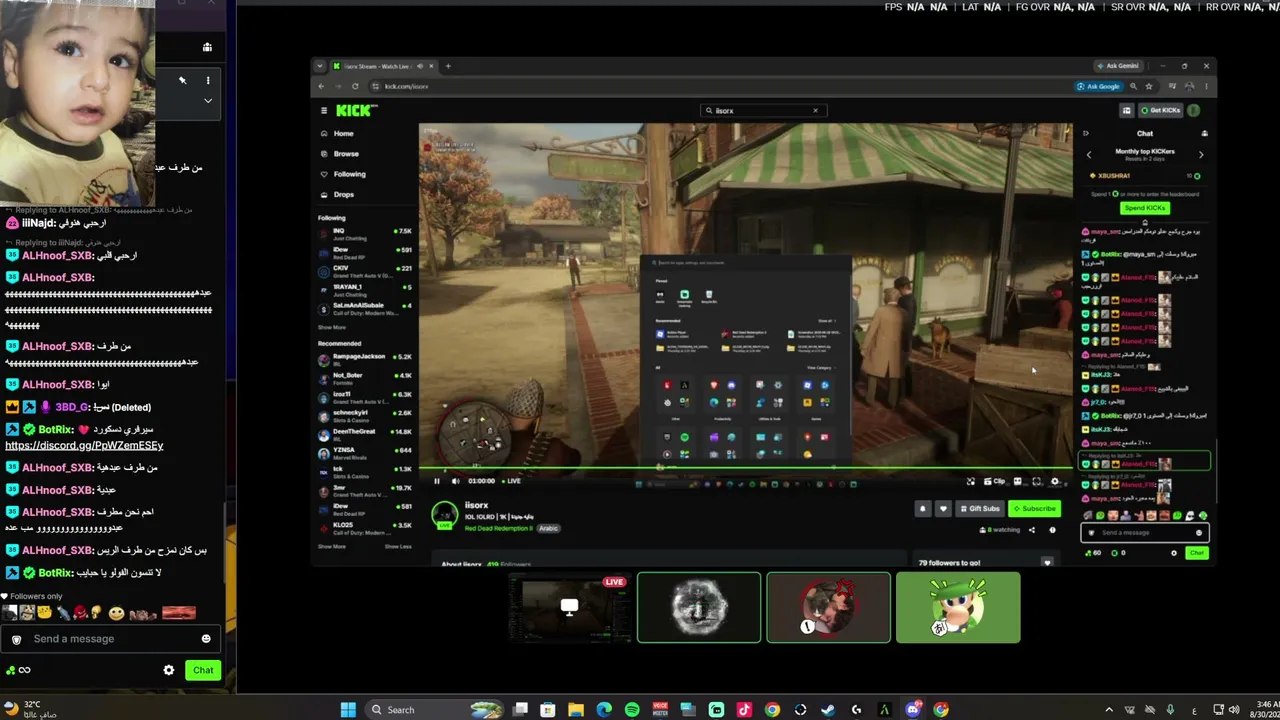Pause the stream video
Screen dimensions: 1280x720
click(436, 481)
